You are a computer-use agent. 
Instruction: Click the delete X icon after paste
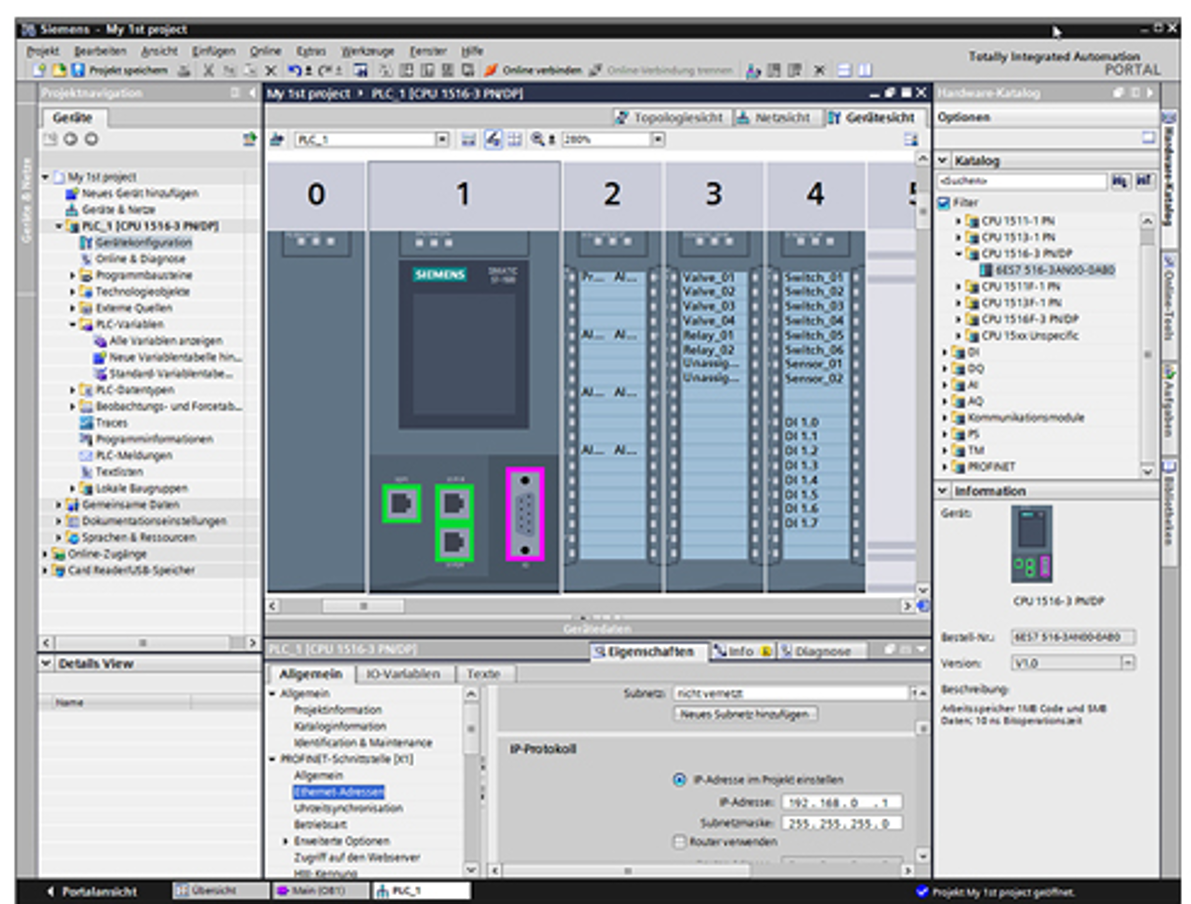point(270,71)
